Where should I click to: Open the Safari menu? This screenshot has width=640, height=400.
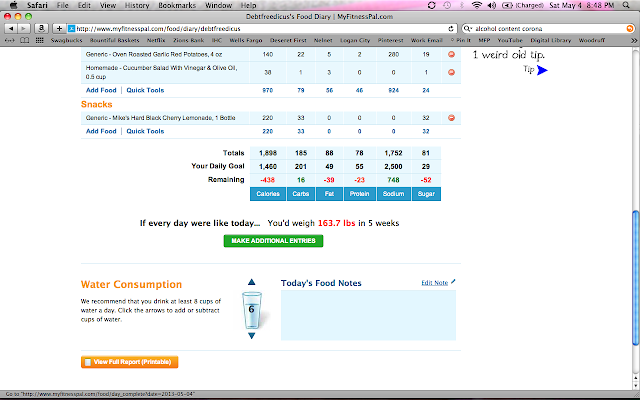(37, 5)
